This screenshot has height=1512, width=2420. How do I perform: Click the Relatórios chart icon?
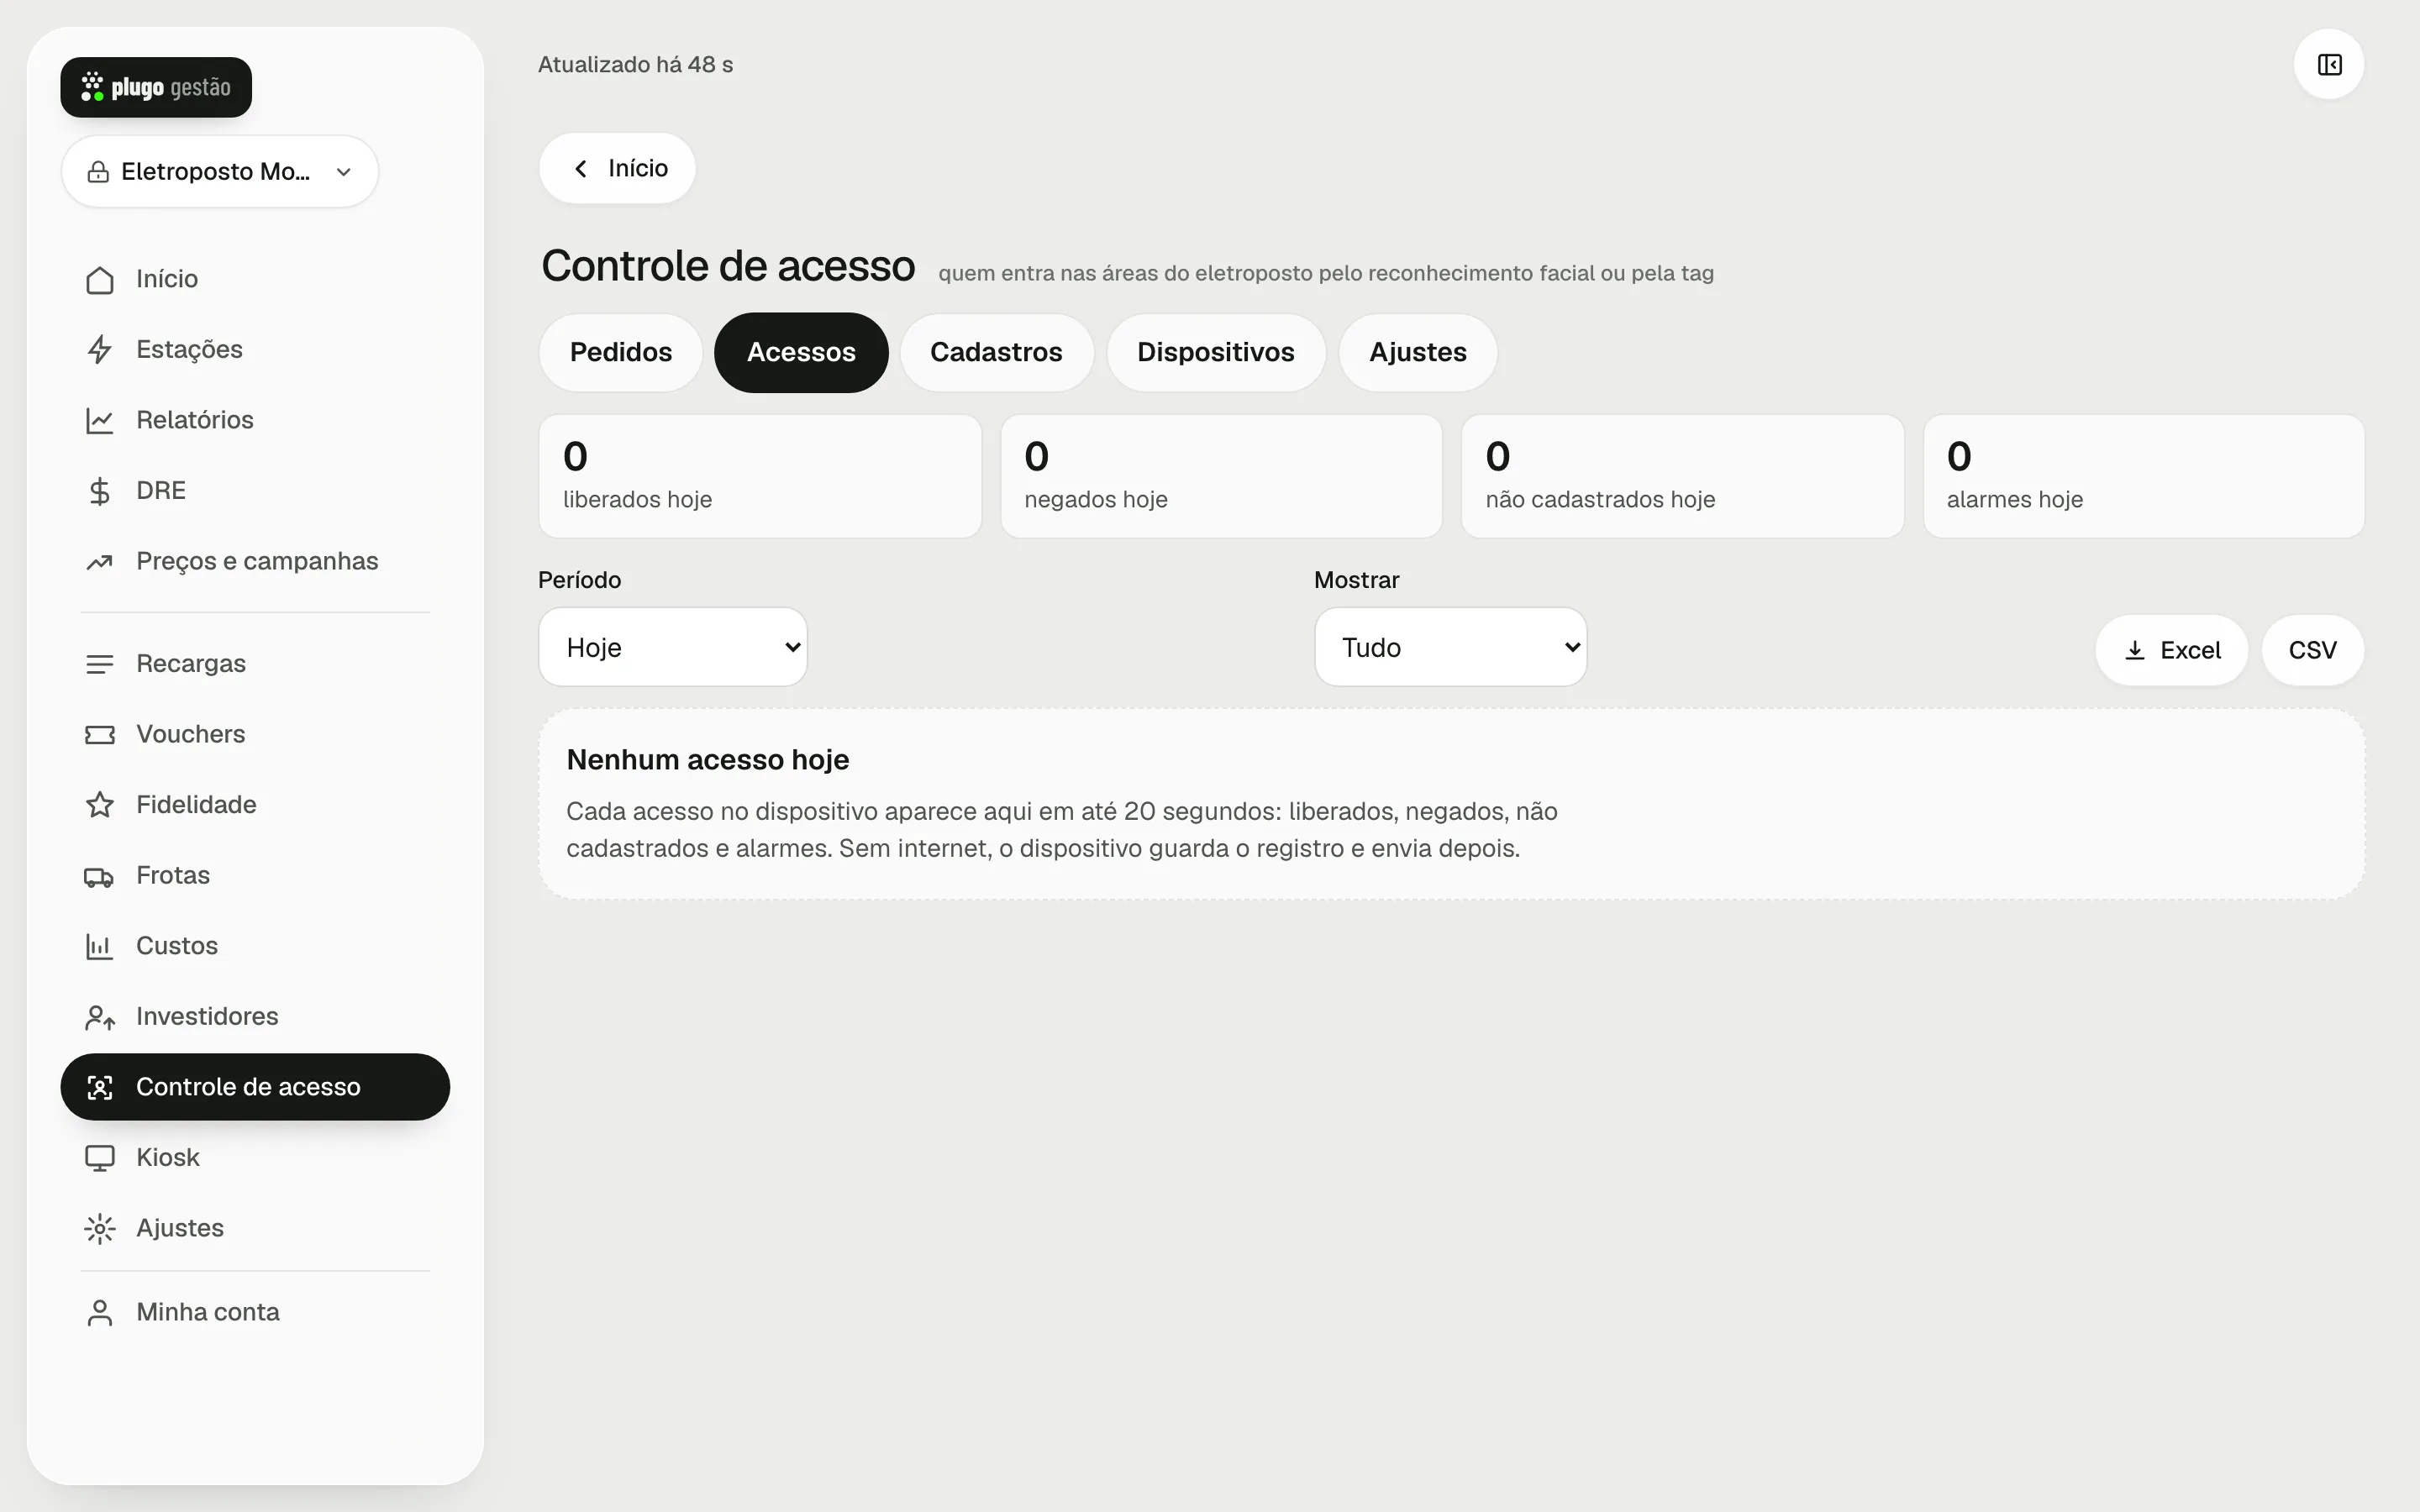[99, 420]
